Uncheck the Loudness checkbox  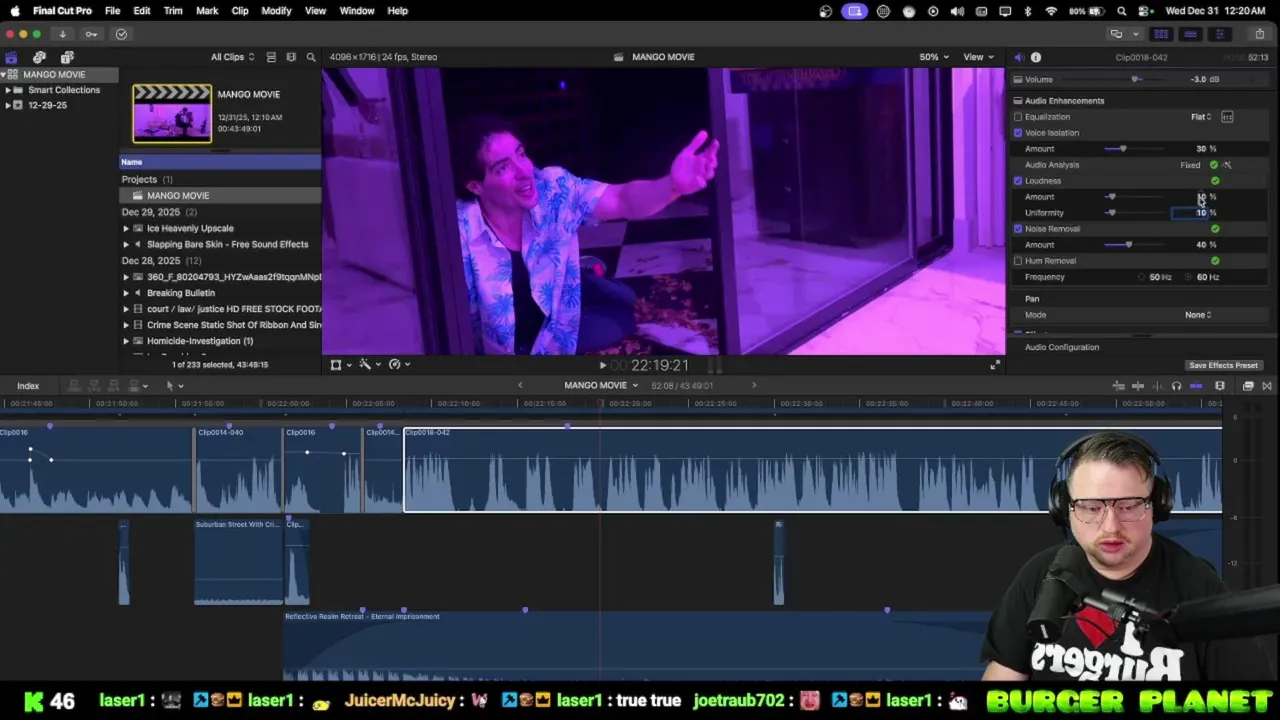[1018, 181]
